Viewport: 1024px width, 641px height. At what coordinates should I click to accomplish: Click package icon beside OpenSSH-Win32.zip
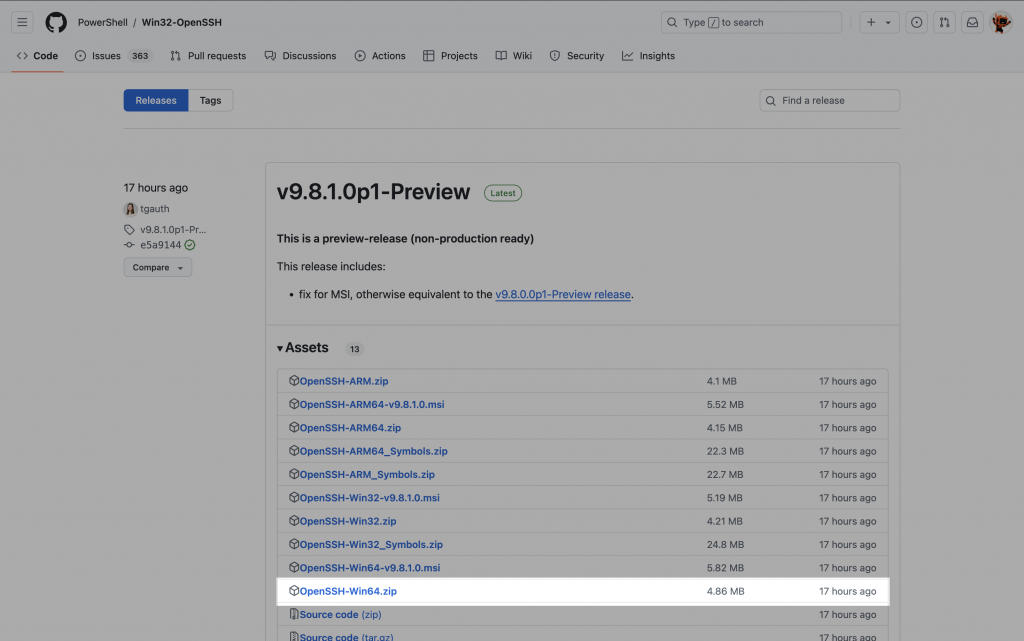coord(294,521)
